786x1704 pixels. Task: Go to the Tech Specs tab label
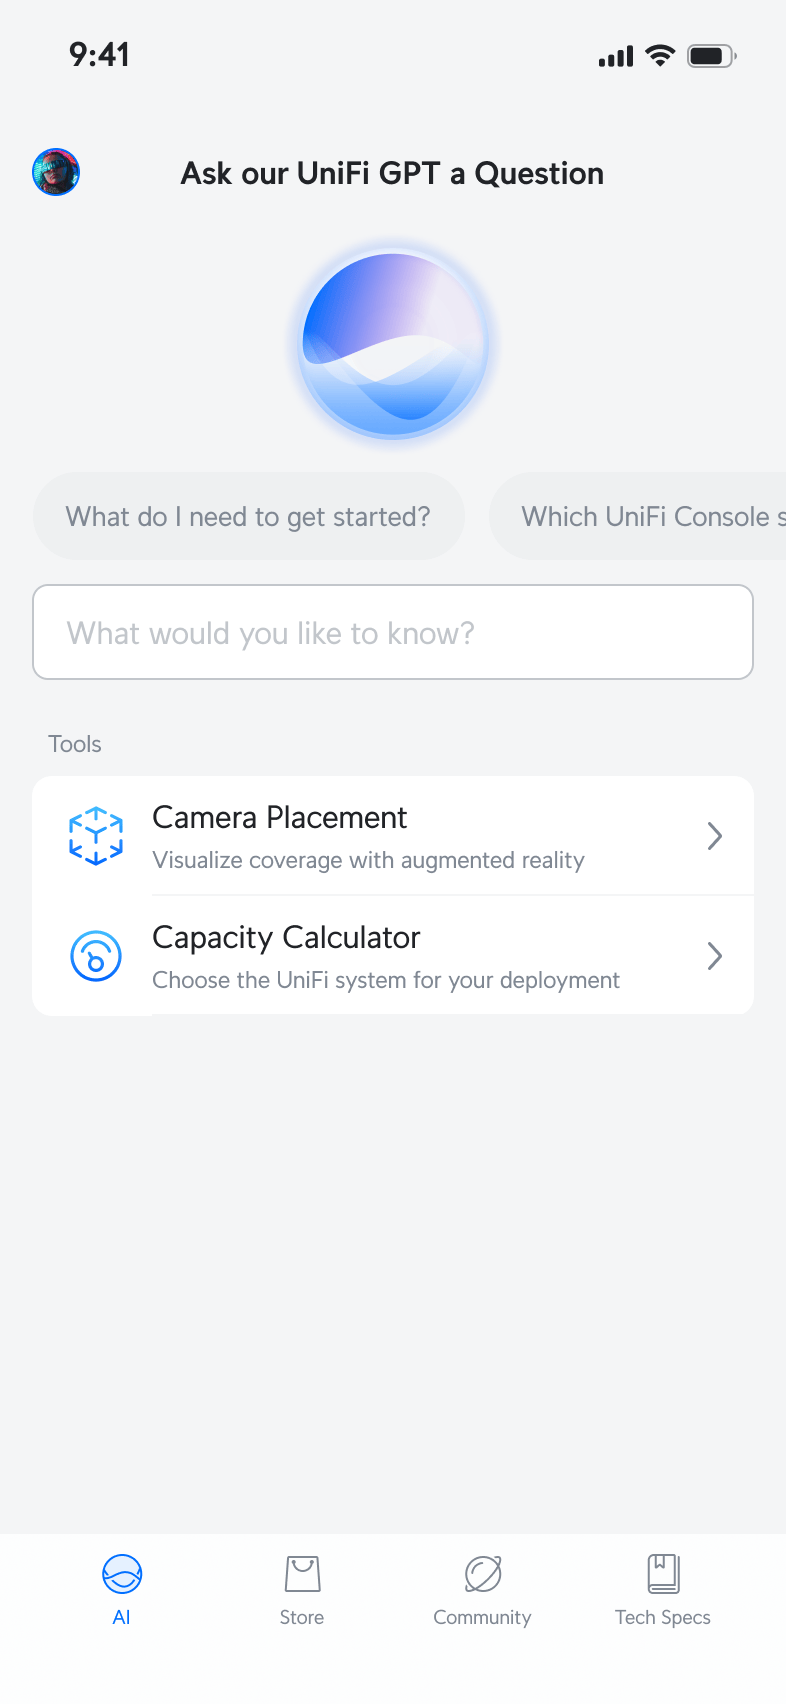coord(663,1617)
